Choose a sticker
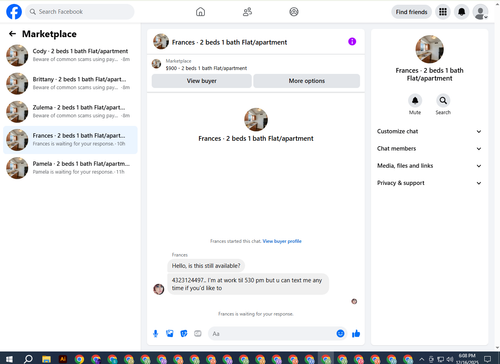 pyautogui.click(x=184, y=333)
